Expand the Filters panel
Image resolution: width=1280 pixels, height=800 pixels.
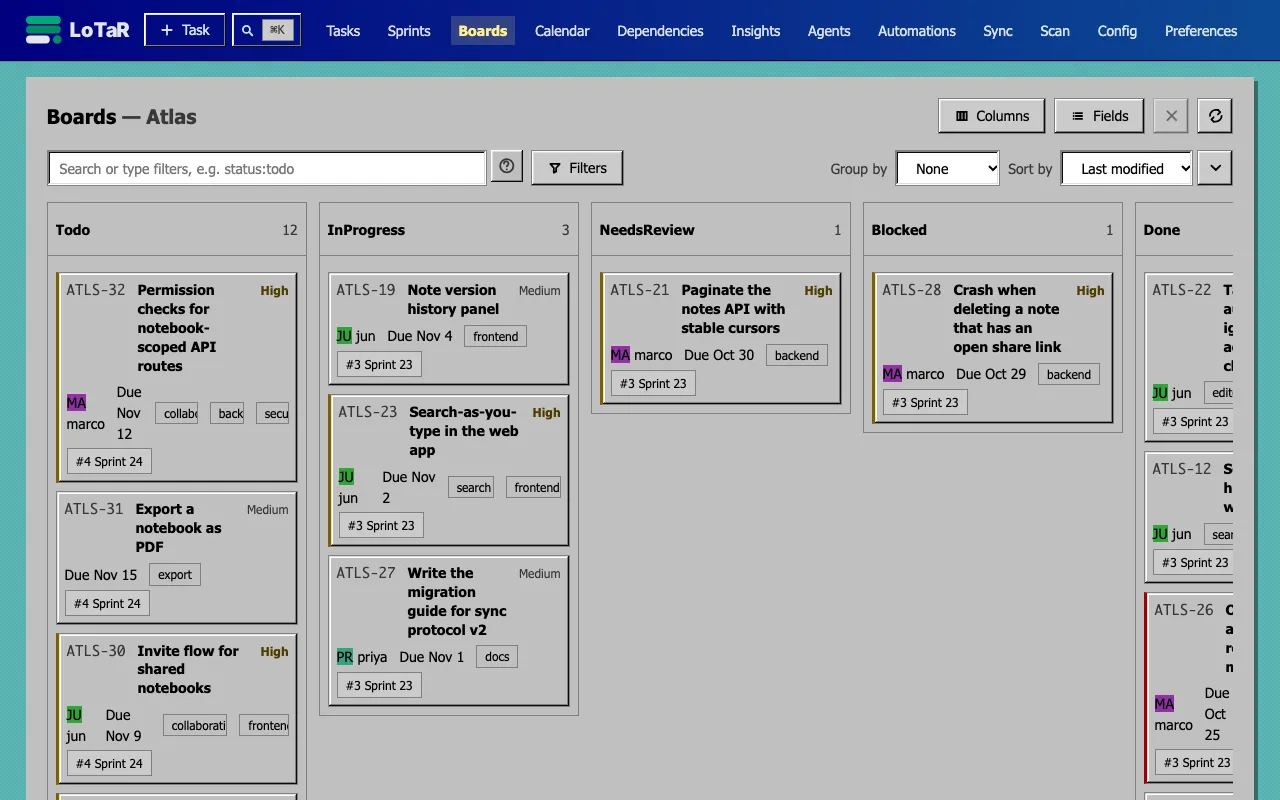[x=577, y=168]
